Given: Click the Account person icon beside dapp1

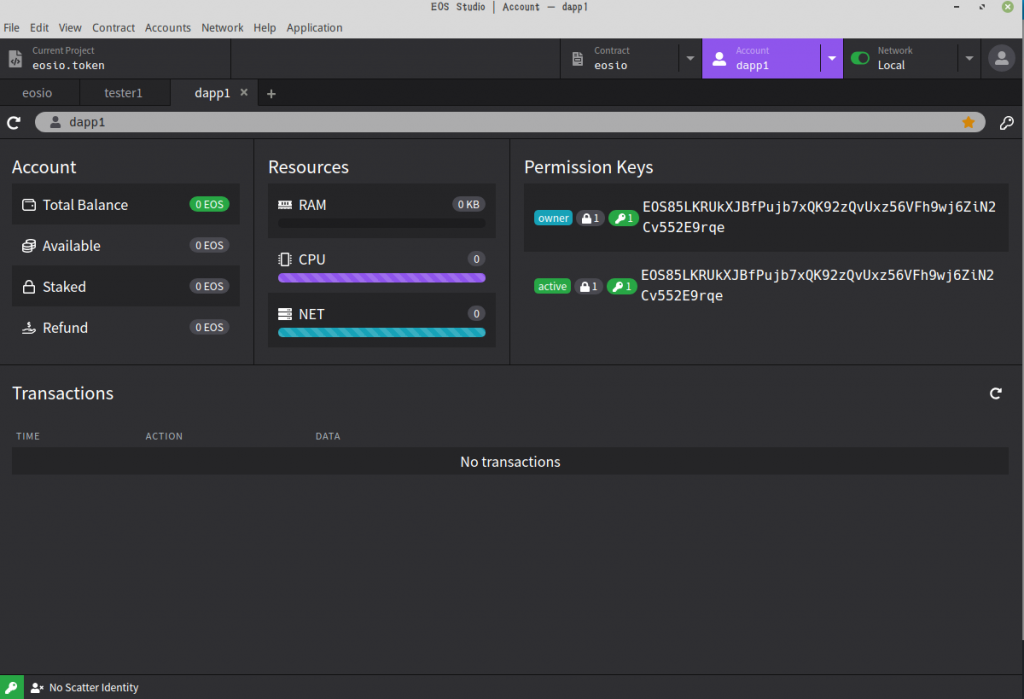Looking at the screenshot, I should [719, 59].
